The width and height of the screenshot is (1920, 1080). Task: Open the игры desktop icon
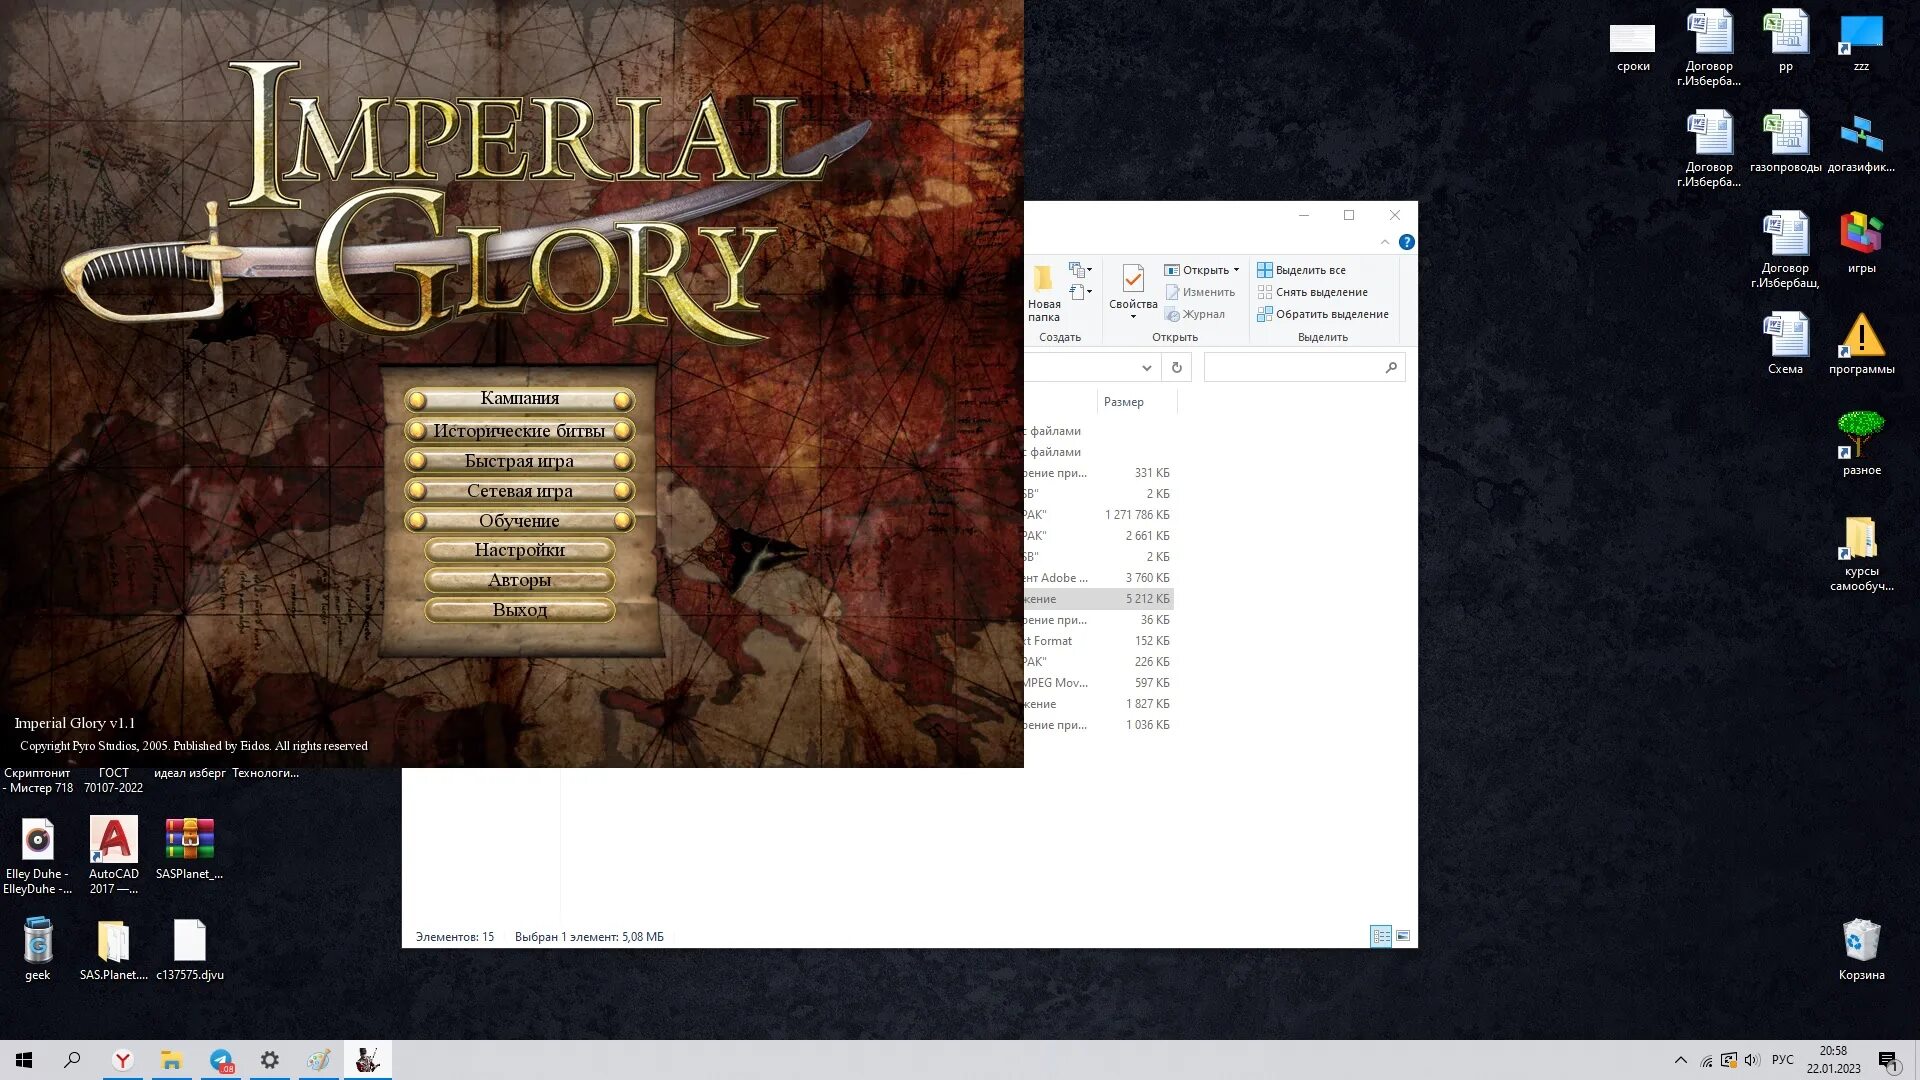coord(1861,243)
